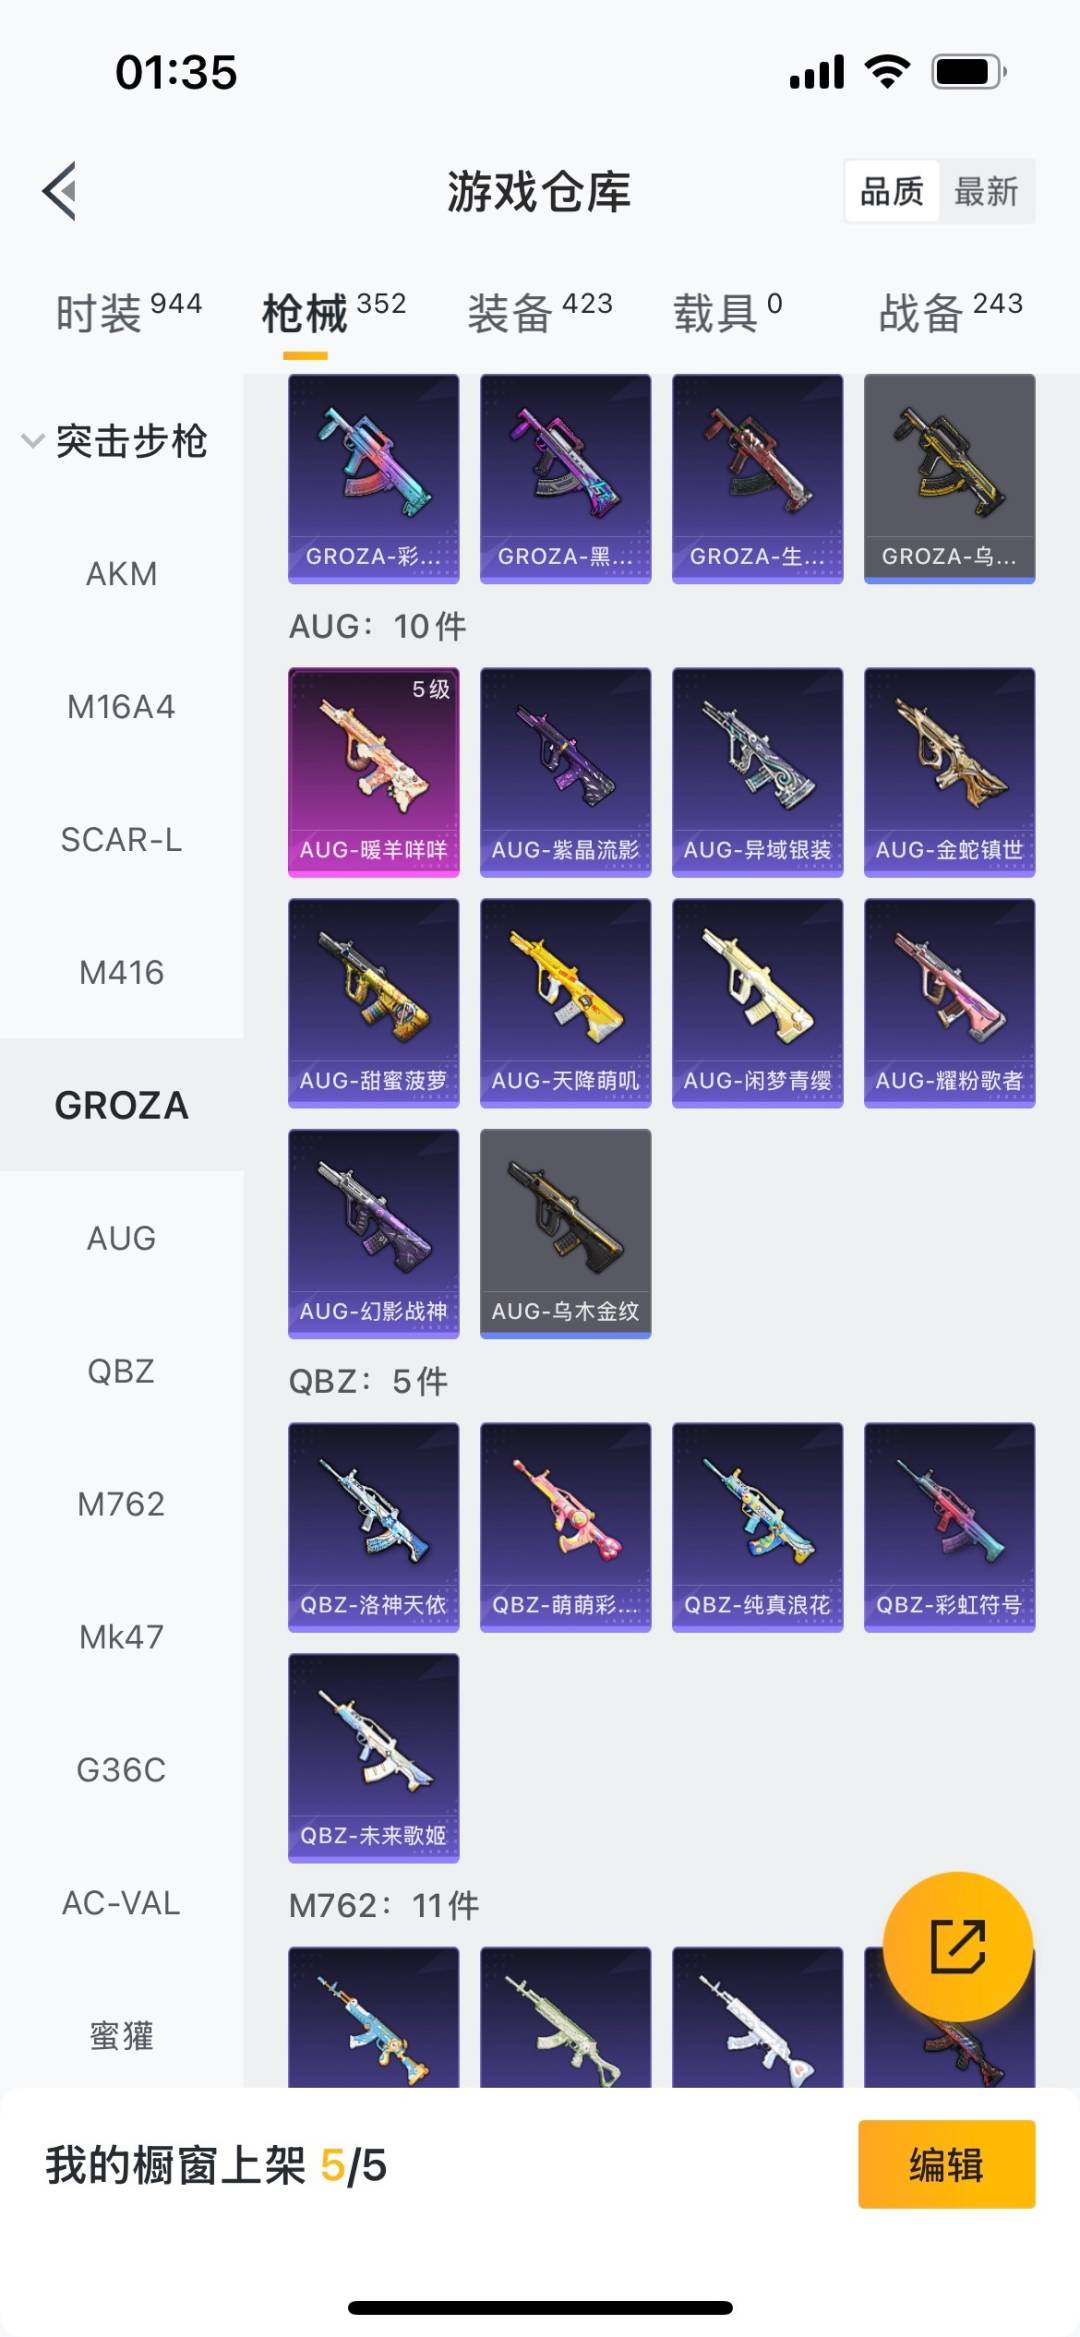Choose AC-VAL in the sidebar
1080x2337 pixels.
(122, 1903)
